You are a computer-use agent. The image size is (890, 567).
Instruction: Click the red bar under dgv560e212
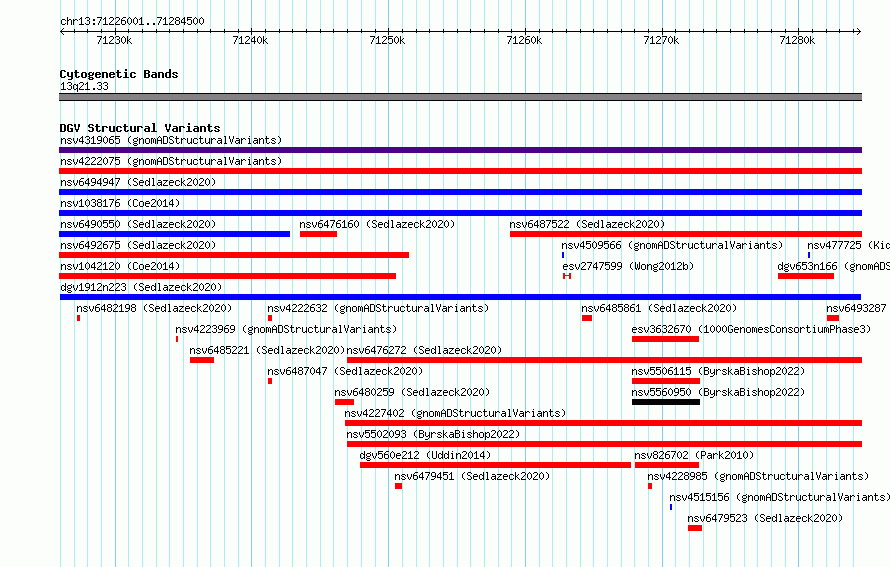(495, 465)
